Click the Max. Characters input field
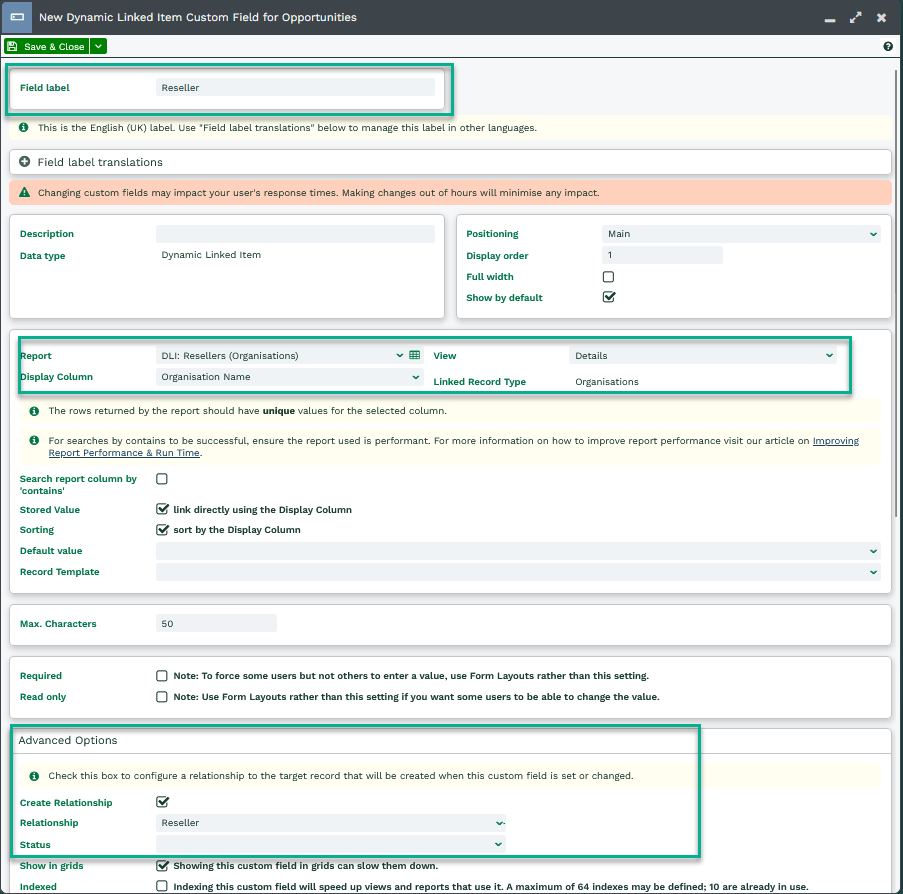Image resolution: width=903 pixels, height=894 pixels. (216, 624)
